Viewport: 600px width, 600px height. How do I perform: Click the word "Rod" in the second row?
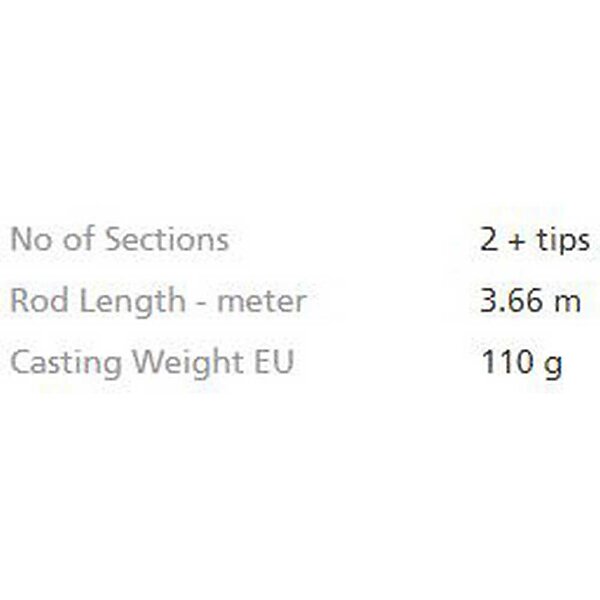[33, 301]
